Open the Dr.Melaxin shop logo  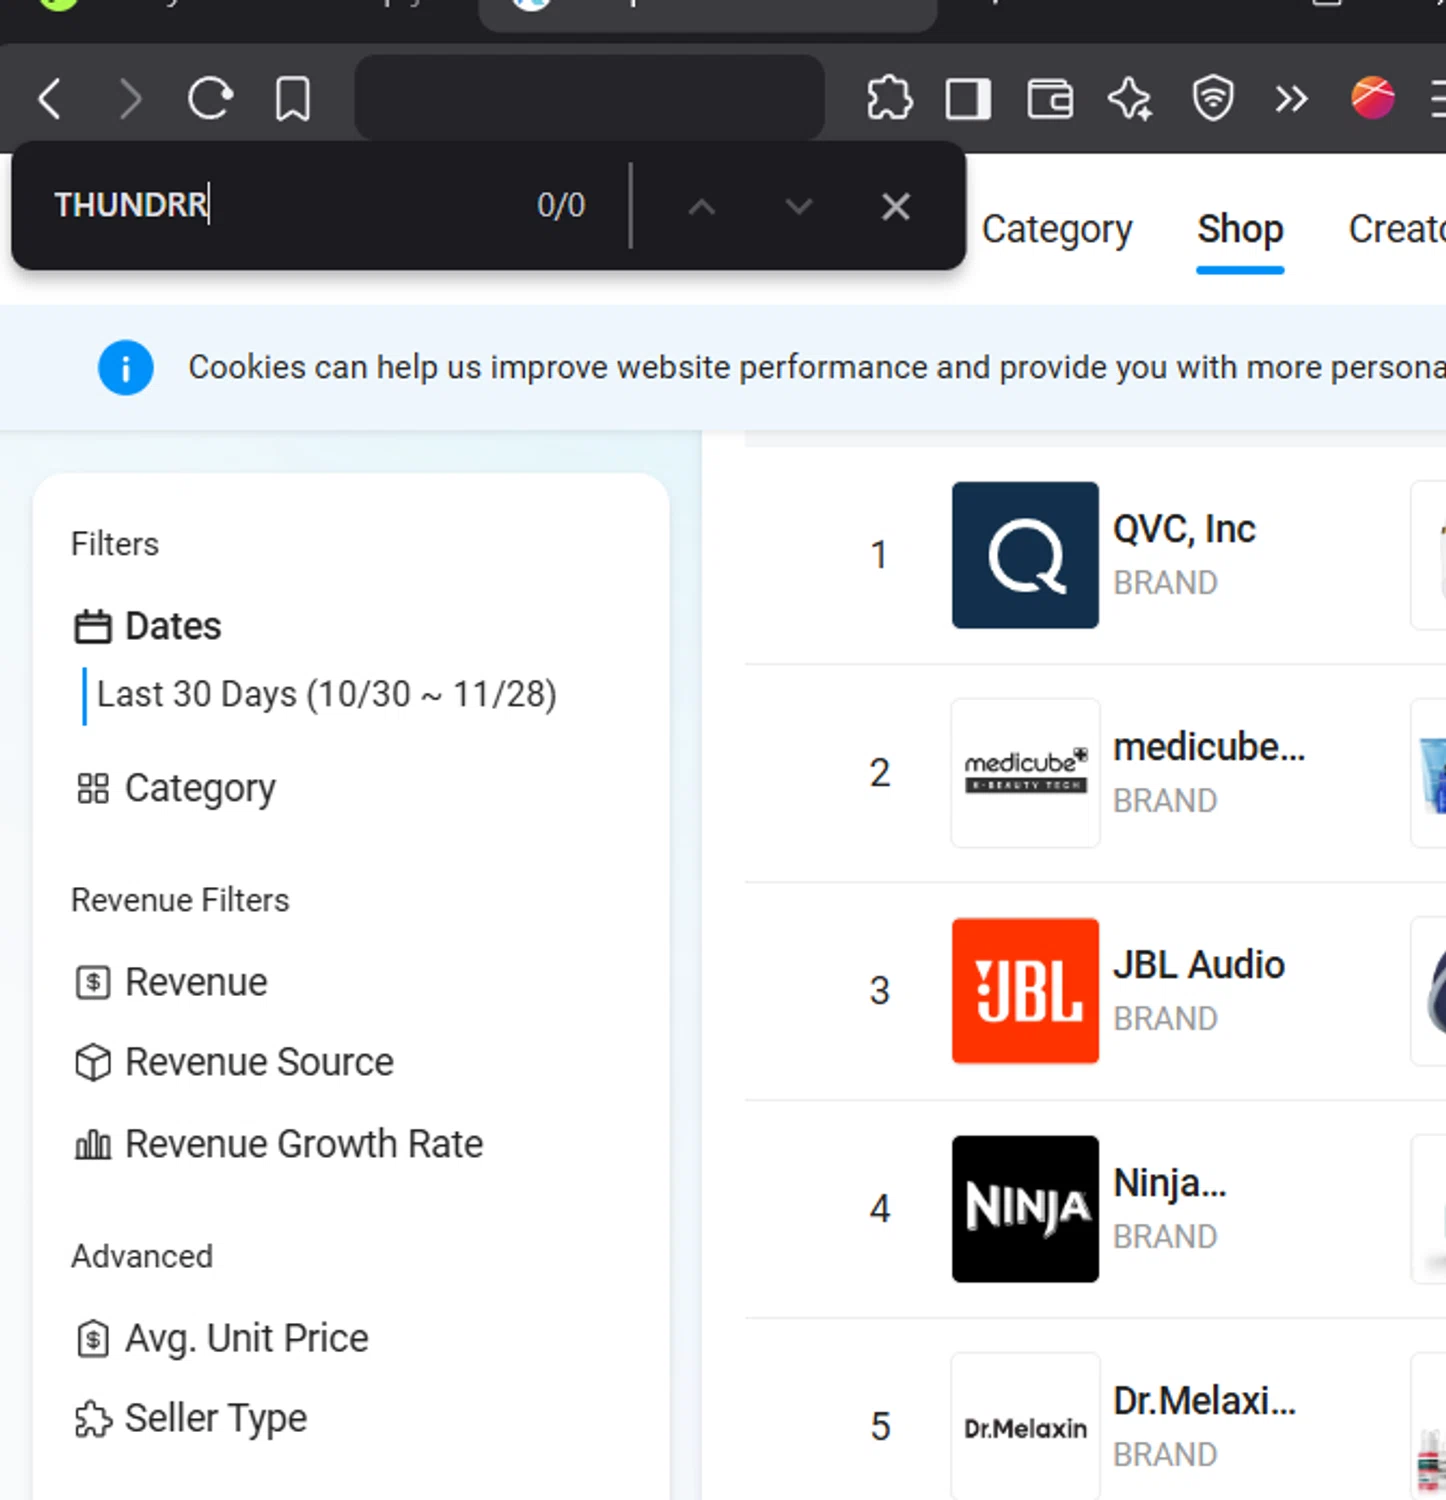coord(1025,1427)
